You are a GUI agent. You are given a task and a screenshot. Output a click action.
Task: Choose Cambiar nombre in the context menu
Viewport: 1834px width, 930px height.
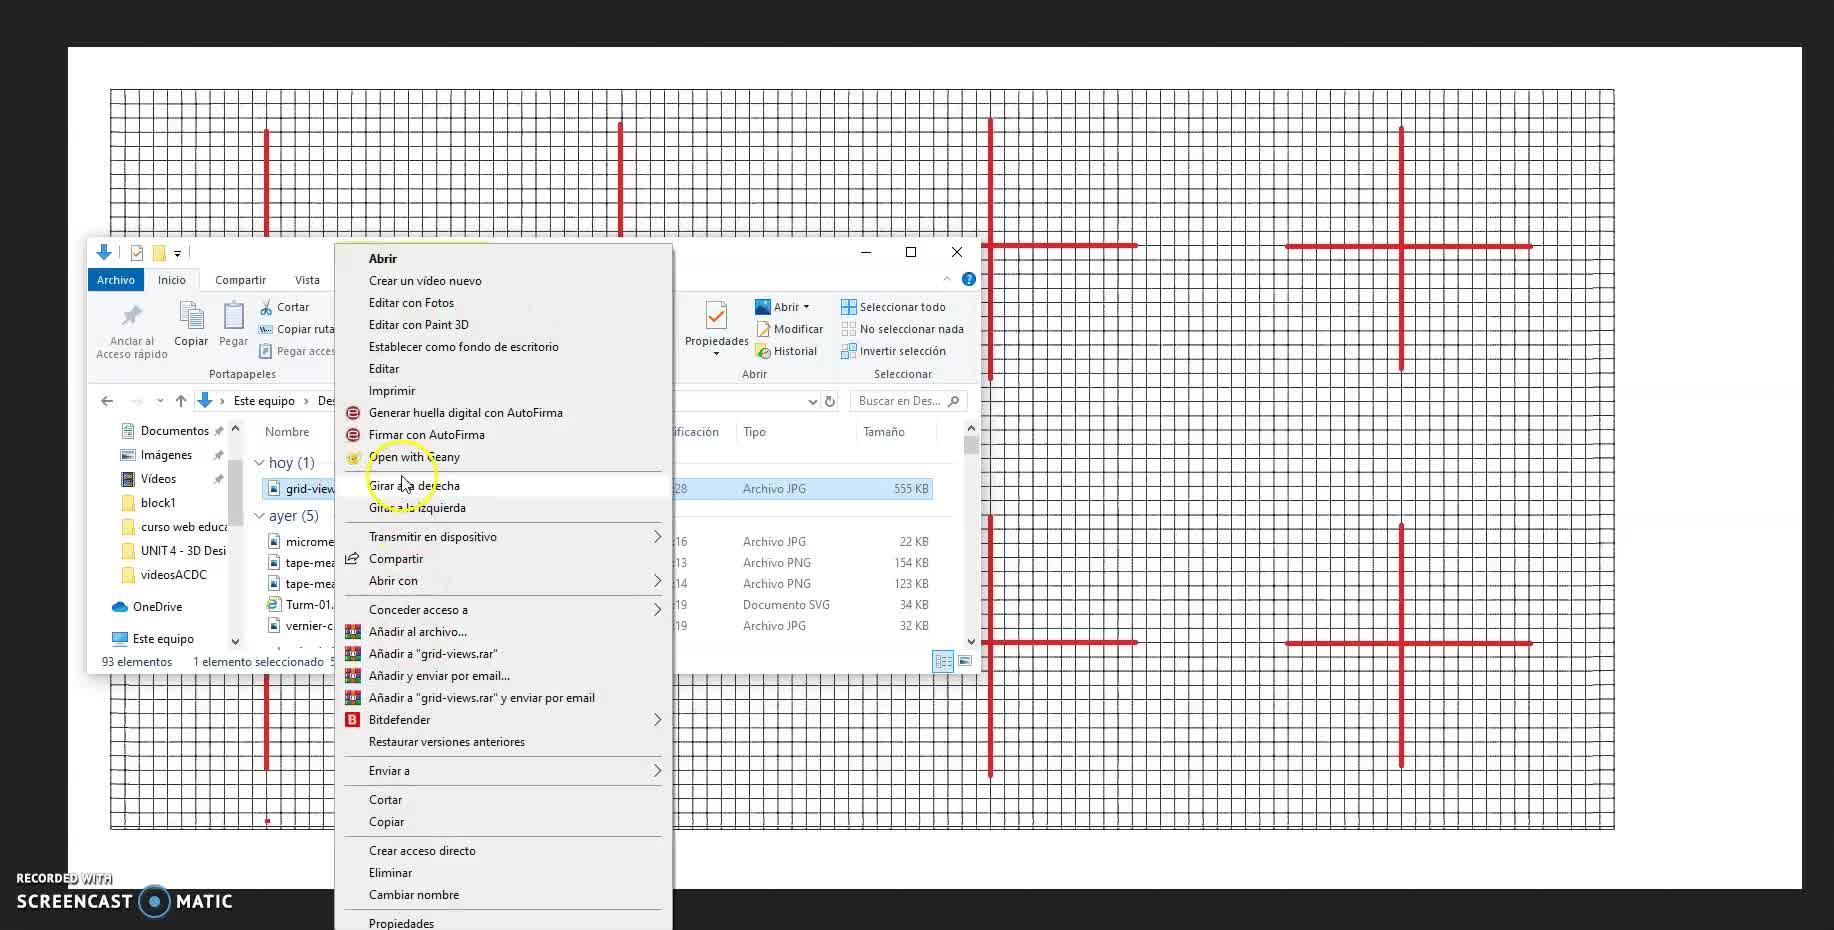(x=414, y=895)
